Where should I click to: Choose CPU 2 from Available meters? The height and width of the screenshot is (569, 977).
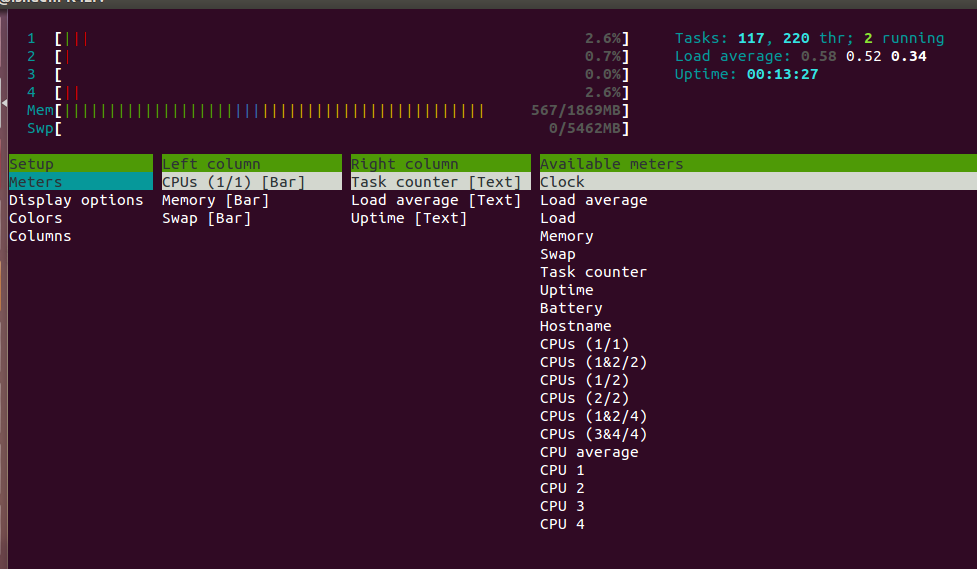pyautogui.click(x=562, y=489)
